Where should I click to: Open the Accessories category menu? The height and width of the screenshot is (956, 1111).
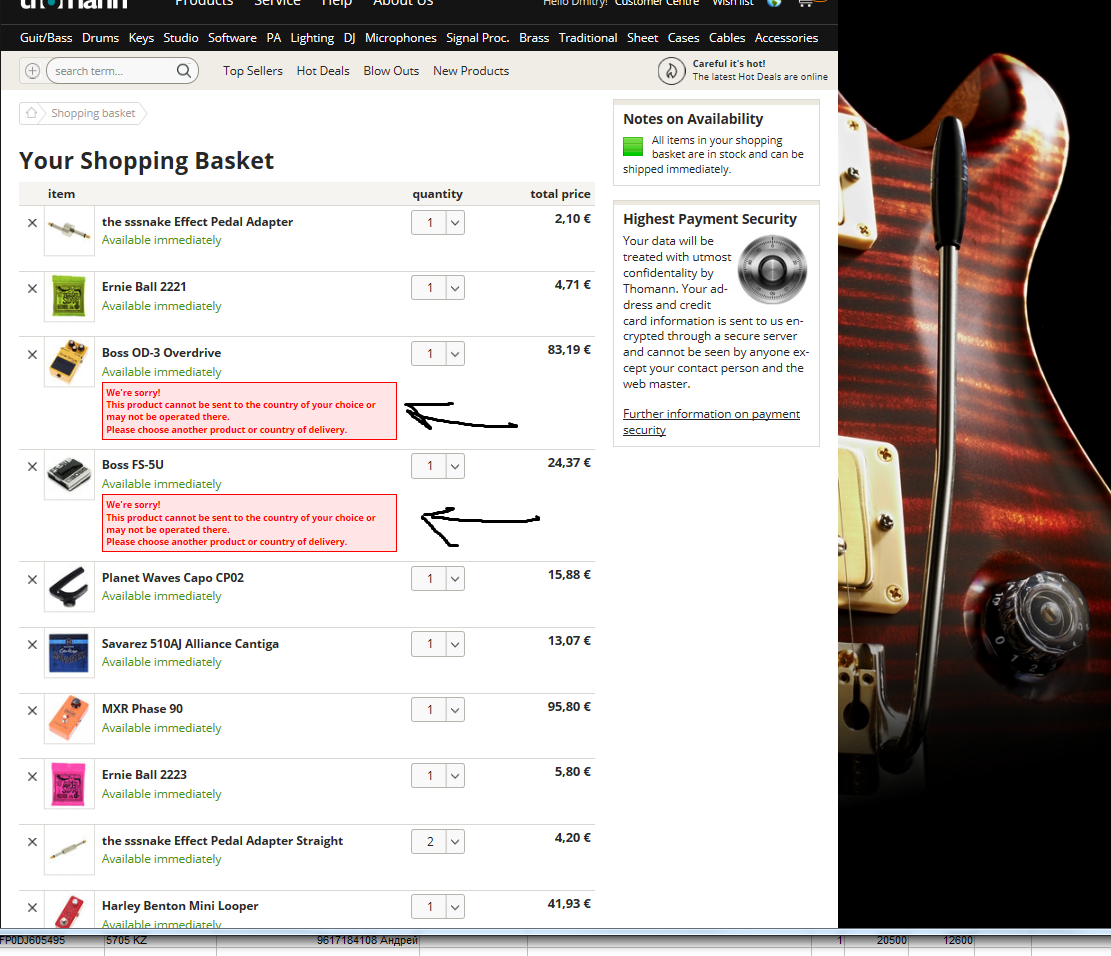[x=786, y=38]
